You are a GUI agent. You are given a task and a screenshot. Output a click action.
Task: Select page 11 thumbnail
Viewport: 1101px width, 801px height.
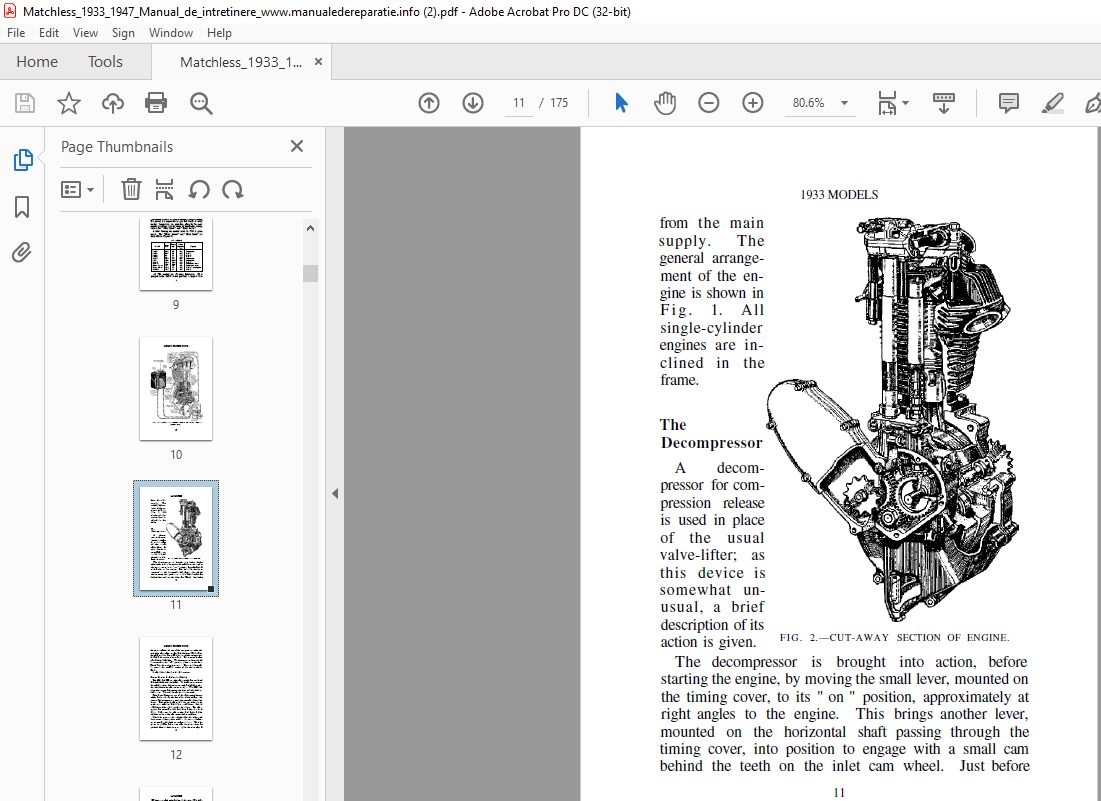(x=176, y=538)
